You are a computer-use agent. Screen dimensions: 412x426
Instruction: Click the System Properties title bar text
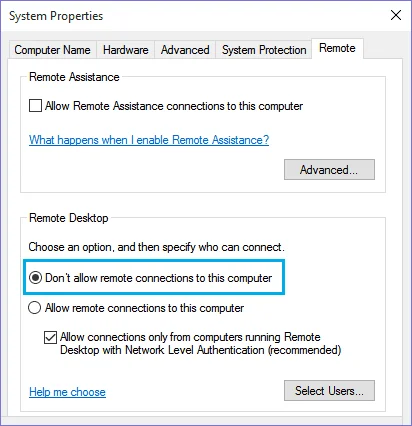(x=56, y=16)
